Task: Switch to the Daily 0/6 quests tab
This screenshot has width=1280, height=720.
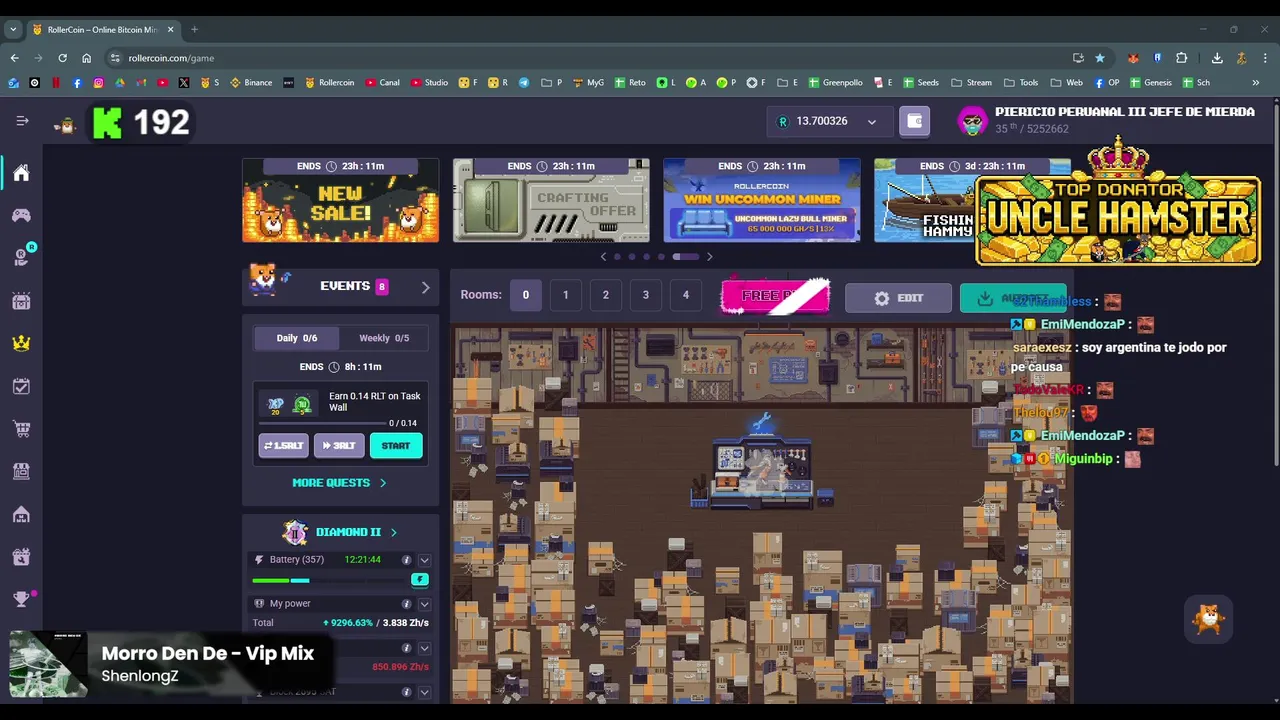Action: click(x=296, y=338)
